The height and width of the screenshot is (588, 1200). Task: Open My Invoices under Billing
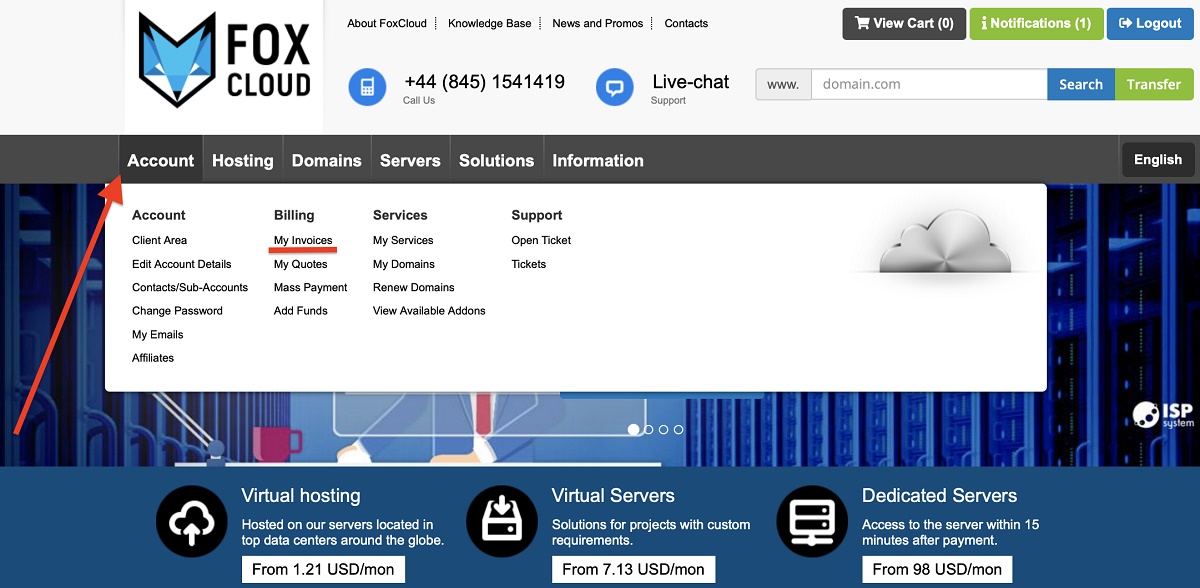point(303,240)
